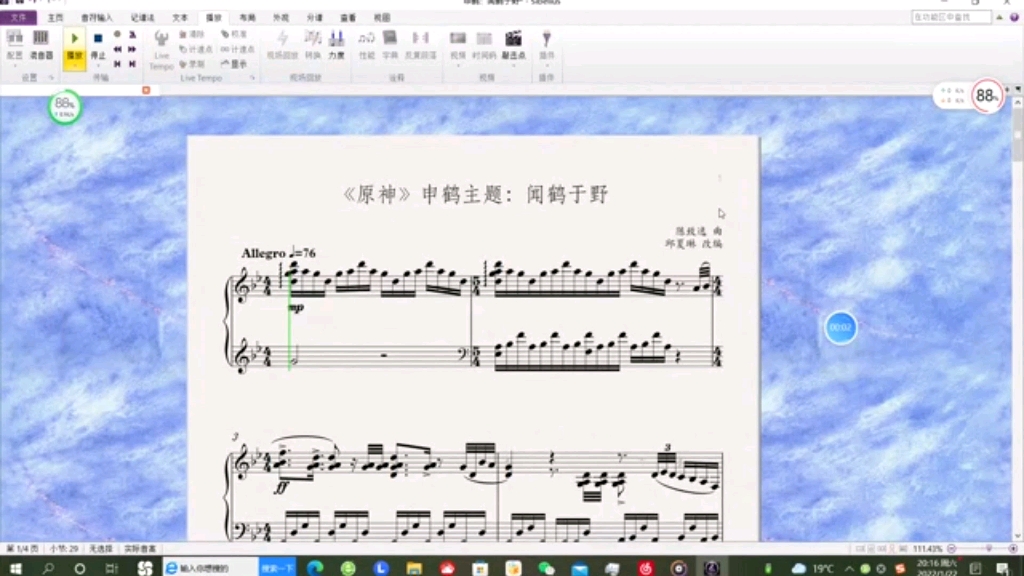Switch to the Home (主页) ribbon tab

tap(56, 18)
